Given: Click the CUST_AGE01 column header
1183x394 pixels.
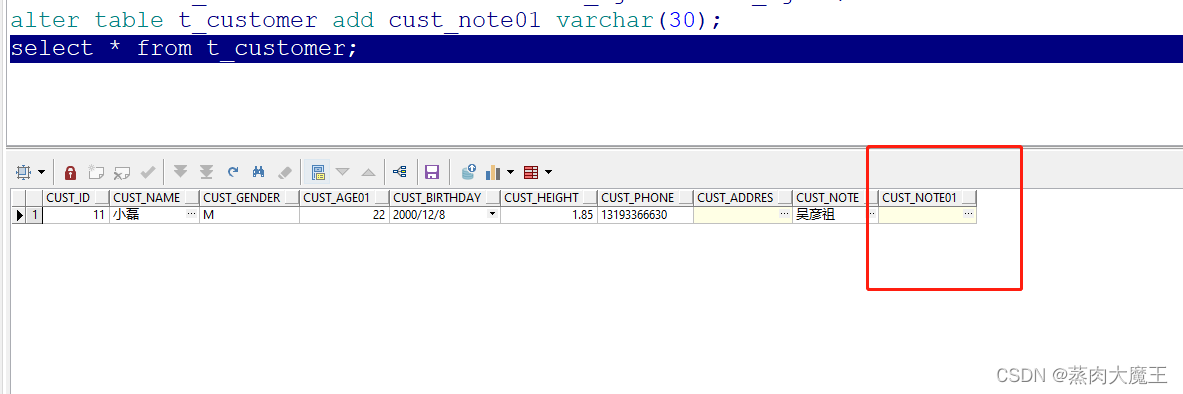Looking at the screenshot, I should (x=344, y=198).
